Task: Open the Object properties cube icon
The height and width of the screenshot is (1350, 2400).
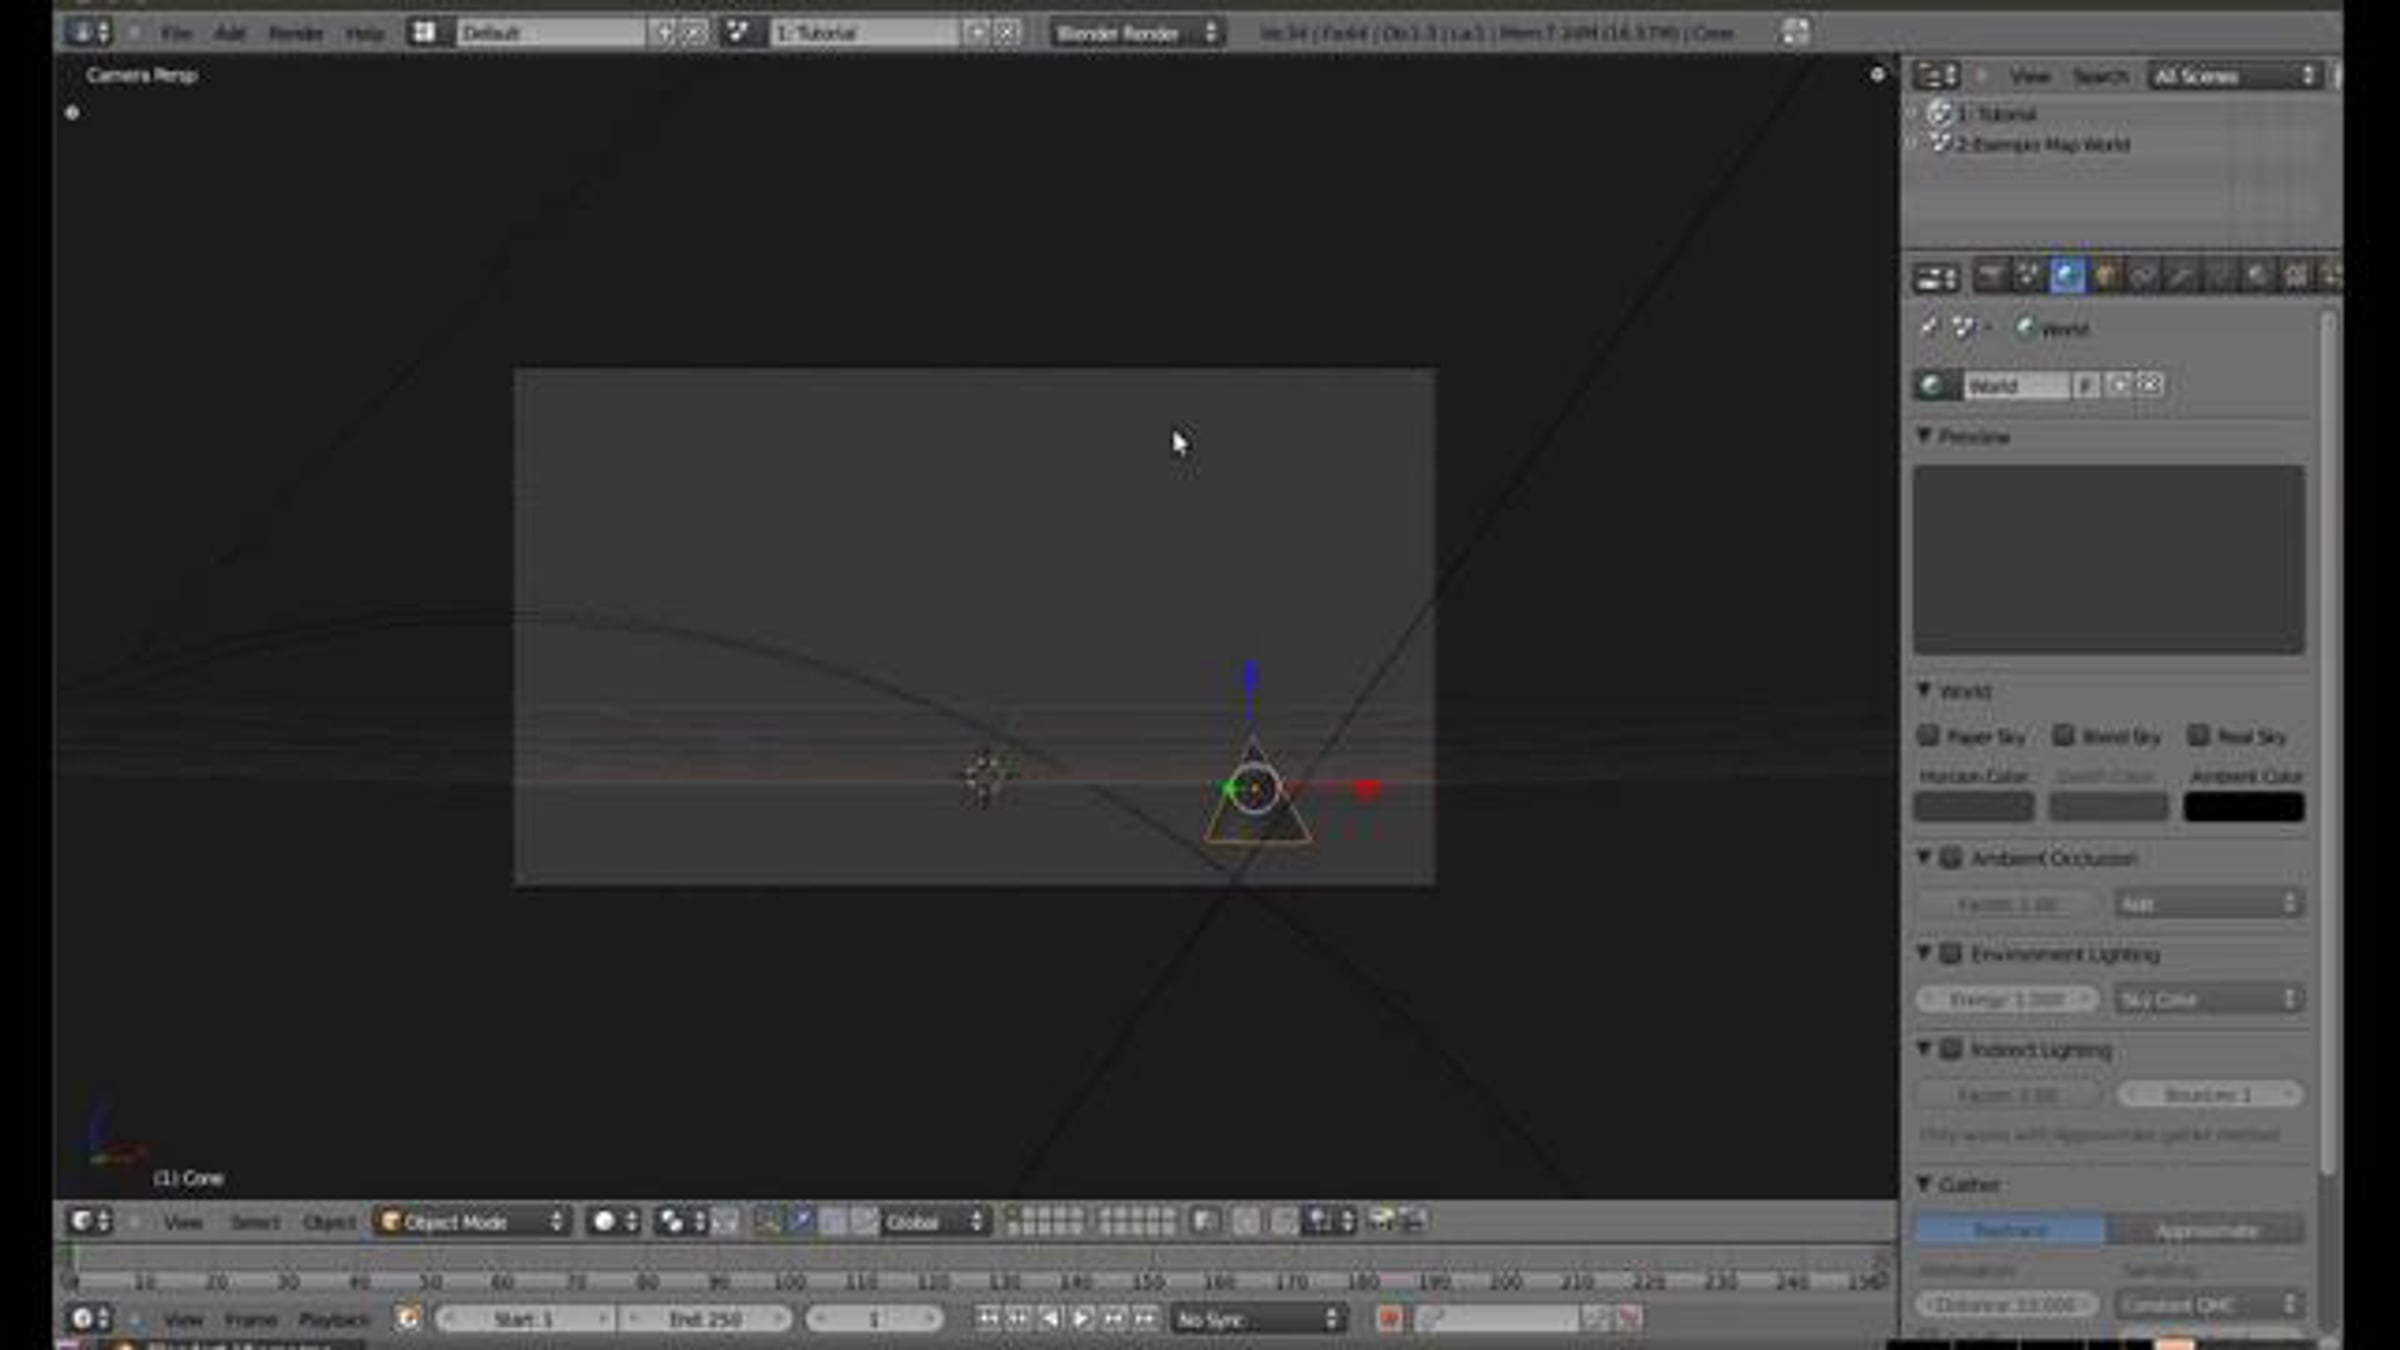Action: click(x=2105, y=276)
